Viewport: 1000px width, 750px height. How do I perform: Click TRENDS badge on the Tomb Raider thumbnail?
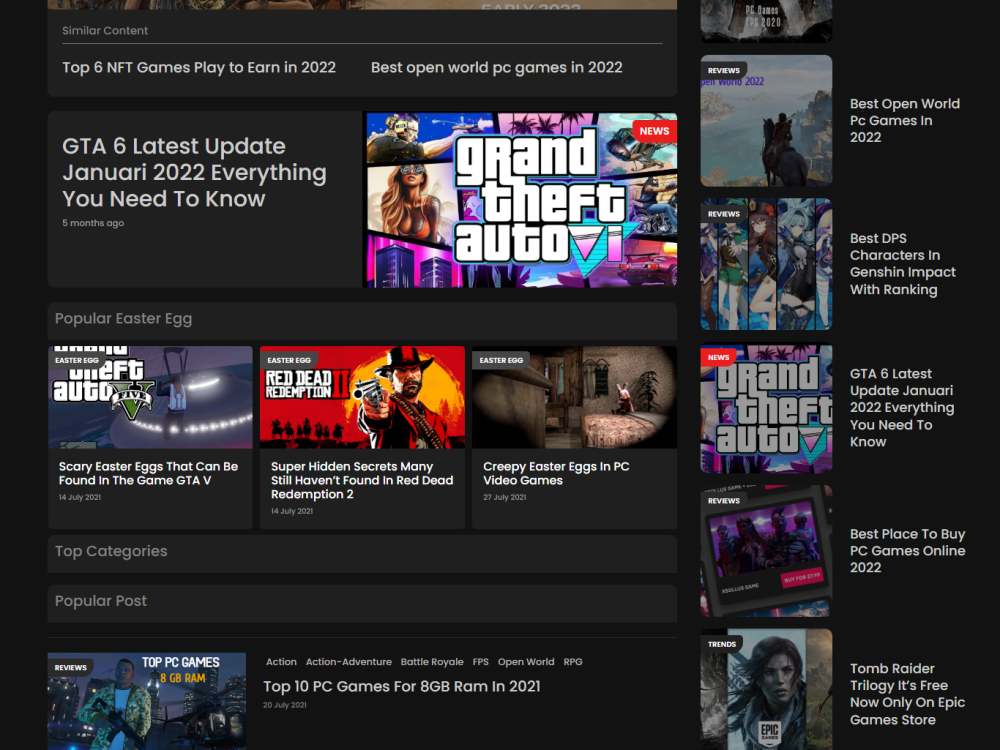click(722, 644)
